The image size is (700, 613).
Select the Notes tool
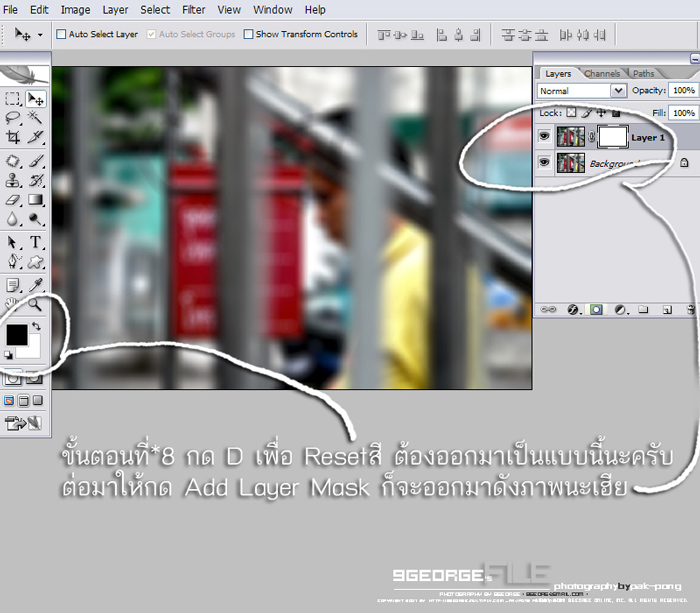point(12,285)
